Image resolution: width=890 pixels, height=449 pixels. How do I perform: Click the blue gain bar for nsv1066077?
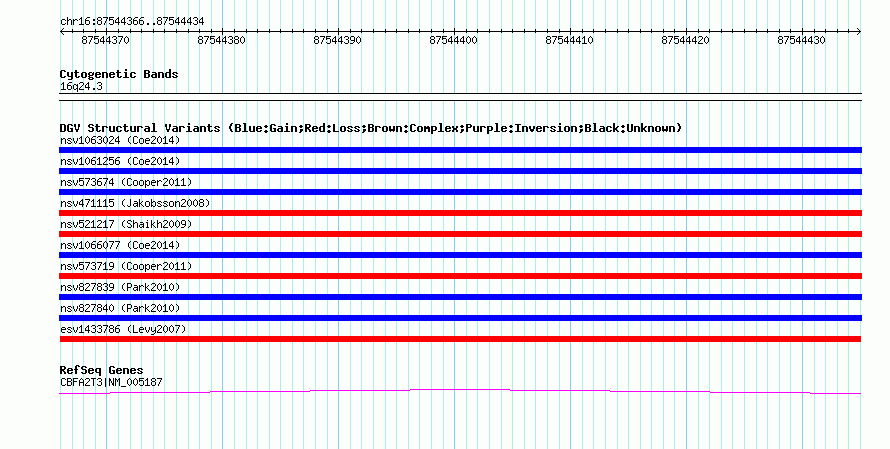coord(460,255)
